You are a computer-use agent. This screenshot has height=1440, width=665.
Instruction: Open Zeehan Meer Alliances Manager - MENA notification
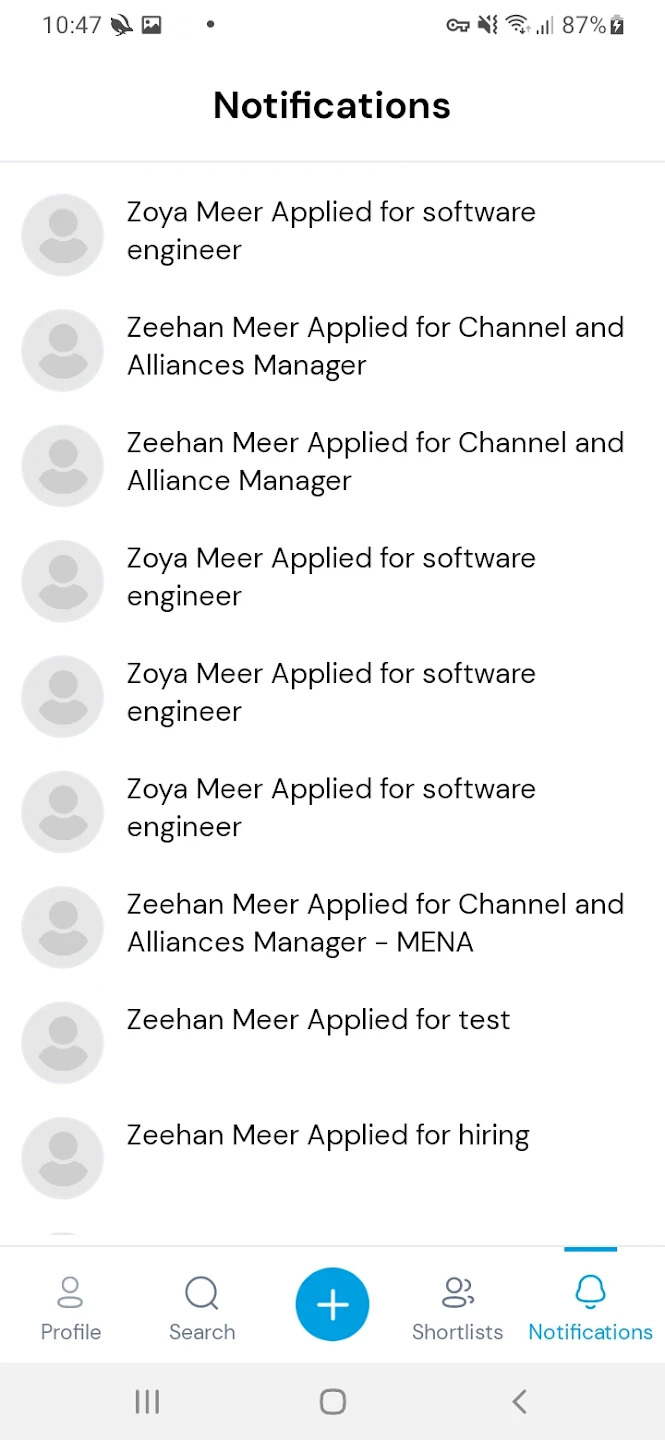pyautogui.click(x=332, y=926)
